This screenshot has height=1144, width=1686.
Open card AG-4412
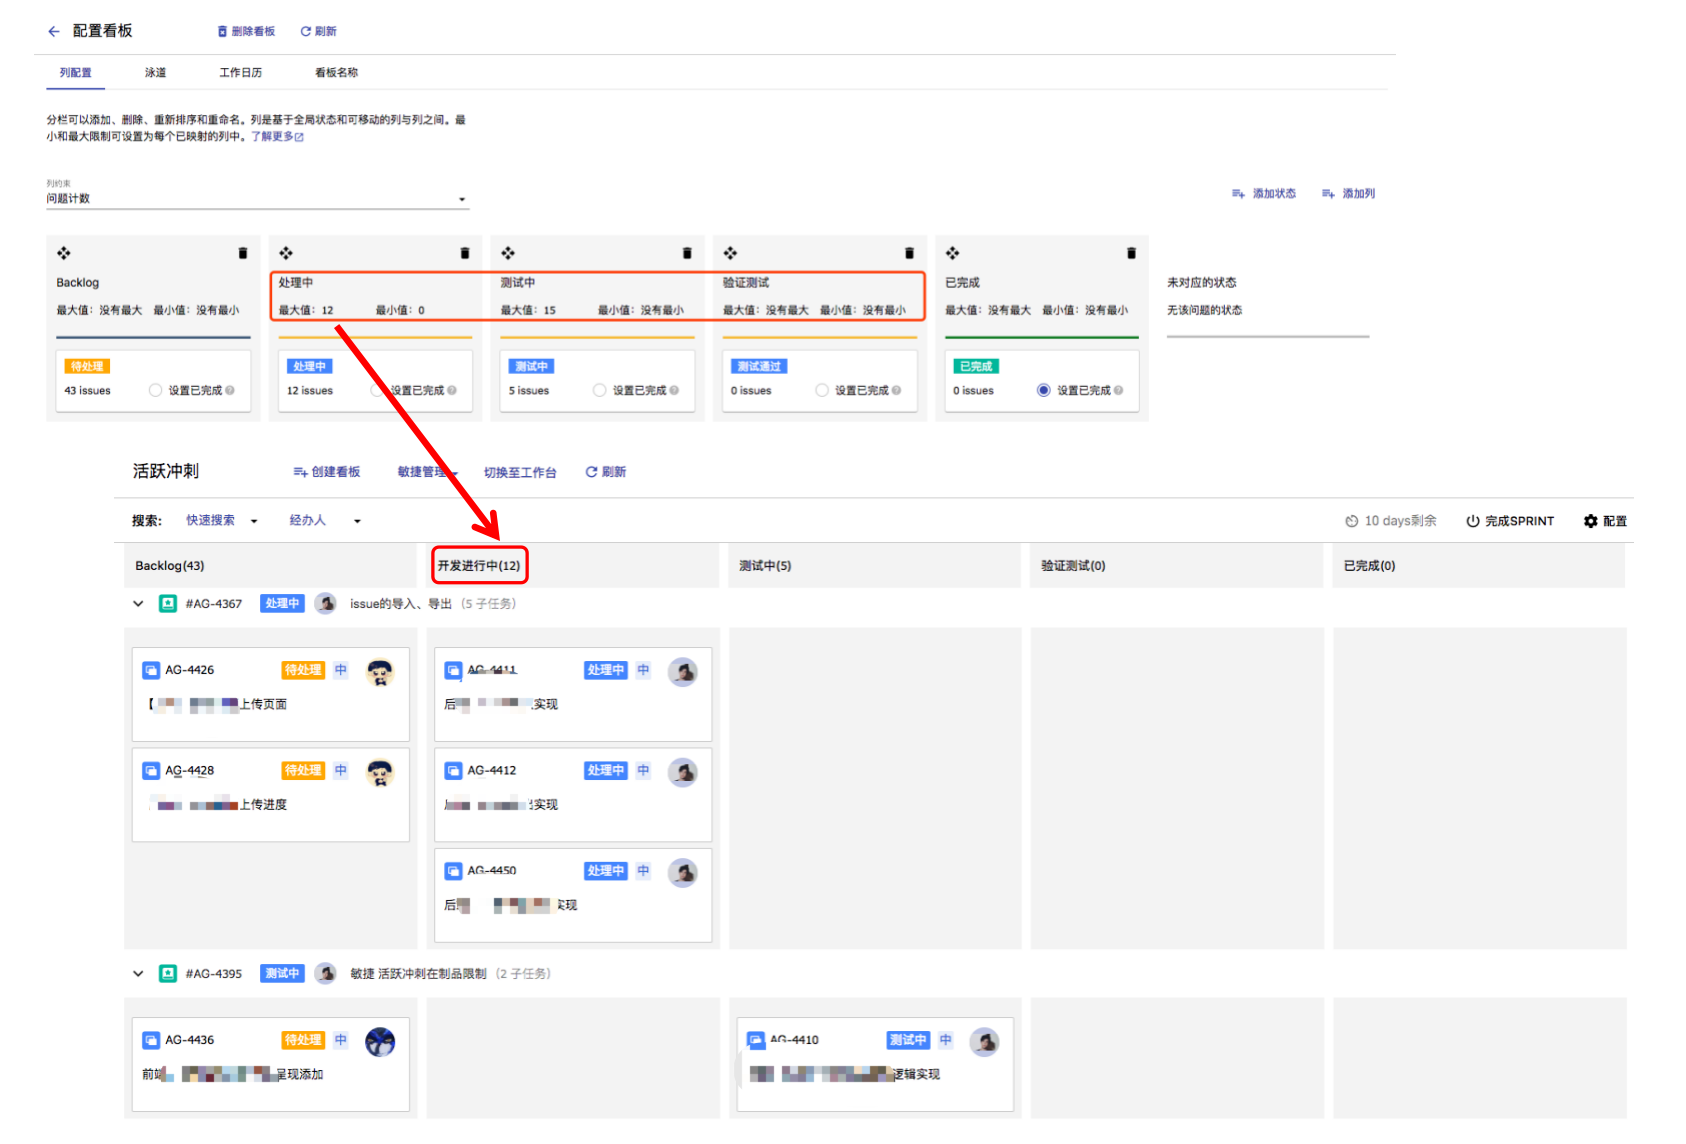(x=573, y=794)
